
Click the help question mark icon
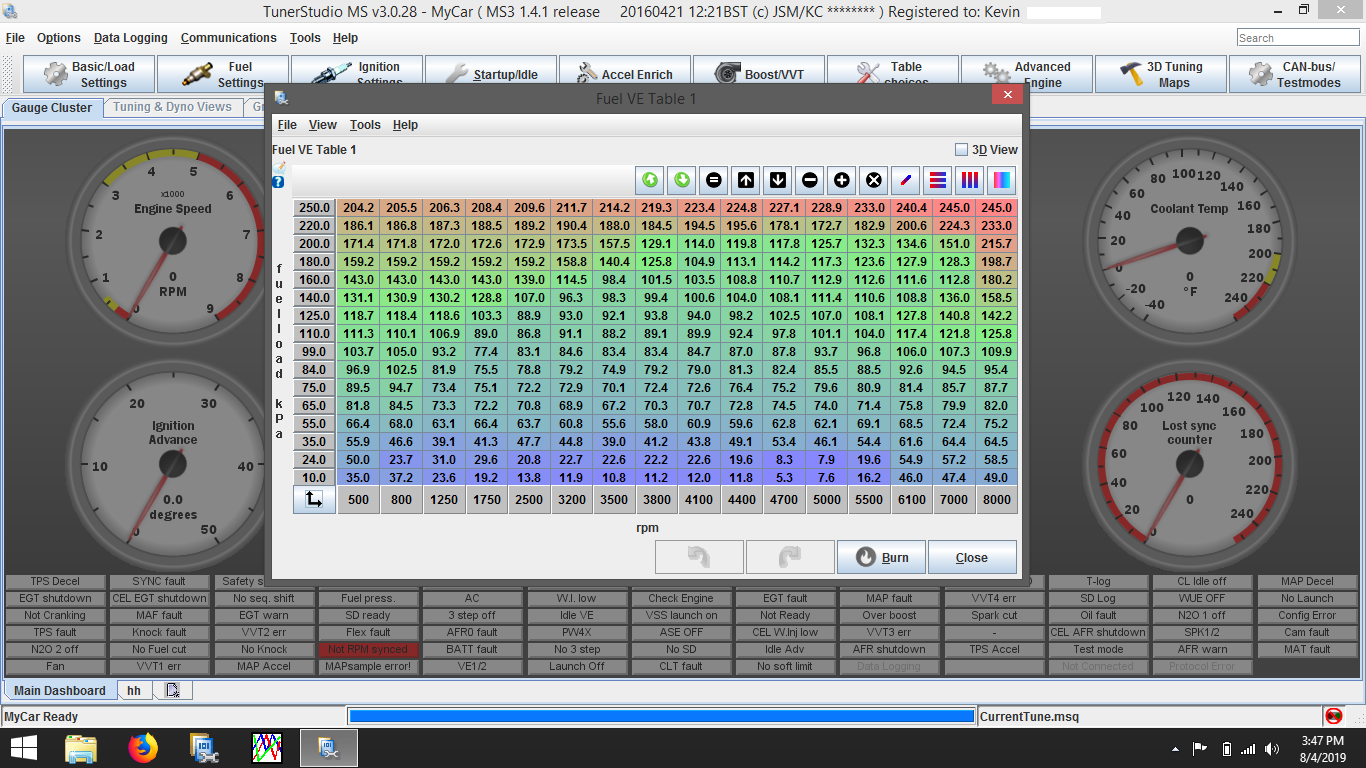point(278,181)
